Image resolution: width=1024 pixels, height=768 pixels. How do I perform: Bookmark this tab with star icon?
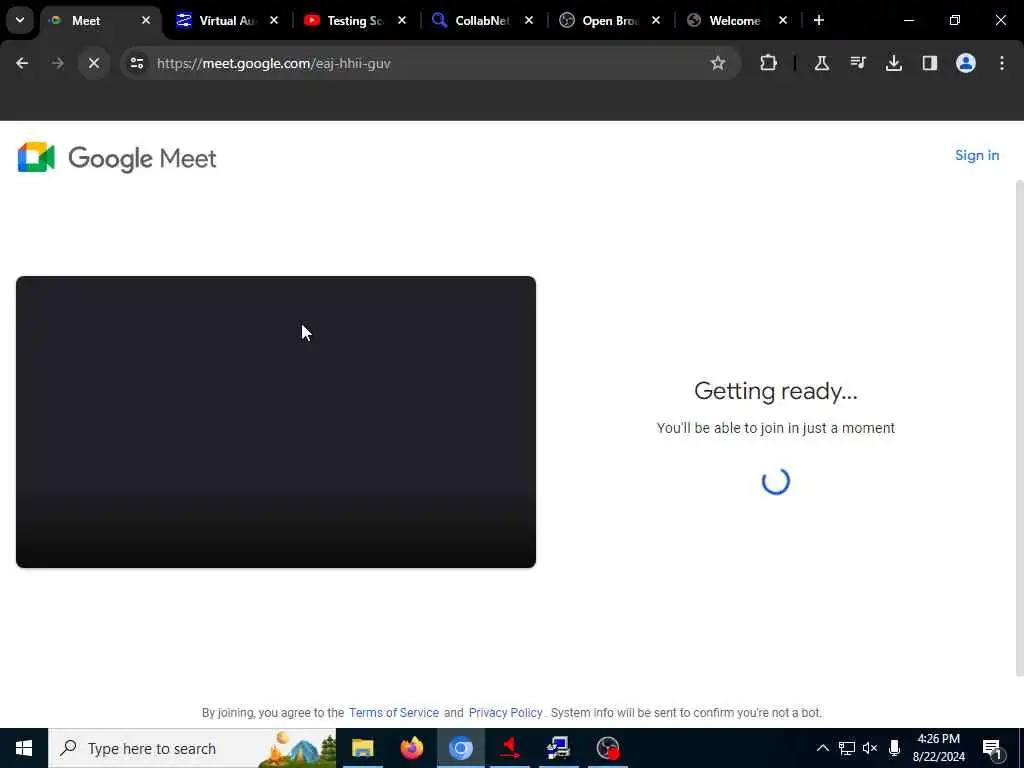tap(718, 63)
